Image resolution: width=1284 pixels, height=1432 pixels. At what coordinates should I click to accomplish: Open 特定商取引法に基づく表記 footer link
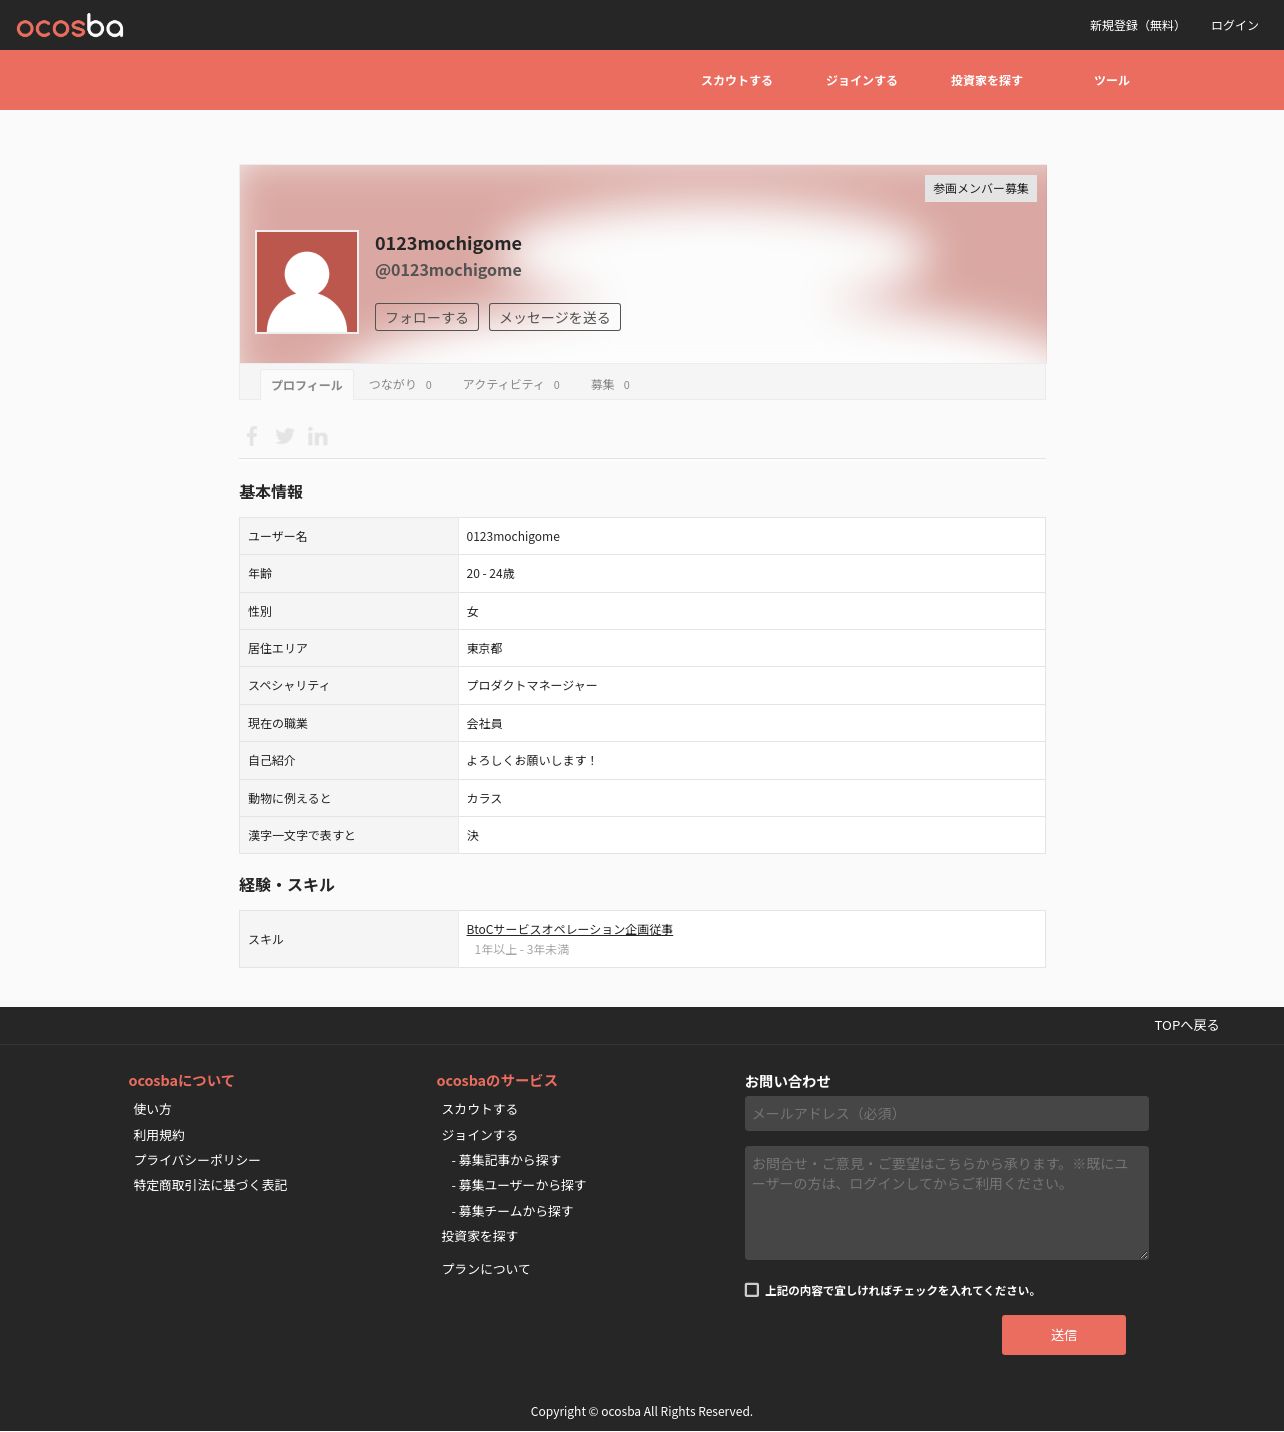point(210,1186)
